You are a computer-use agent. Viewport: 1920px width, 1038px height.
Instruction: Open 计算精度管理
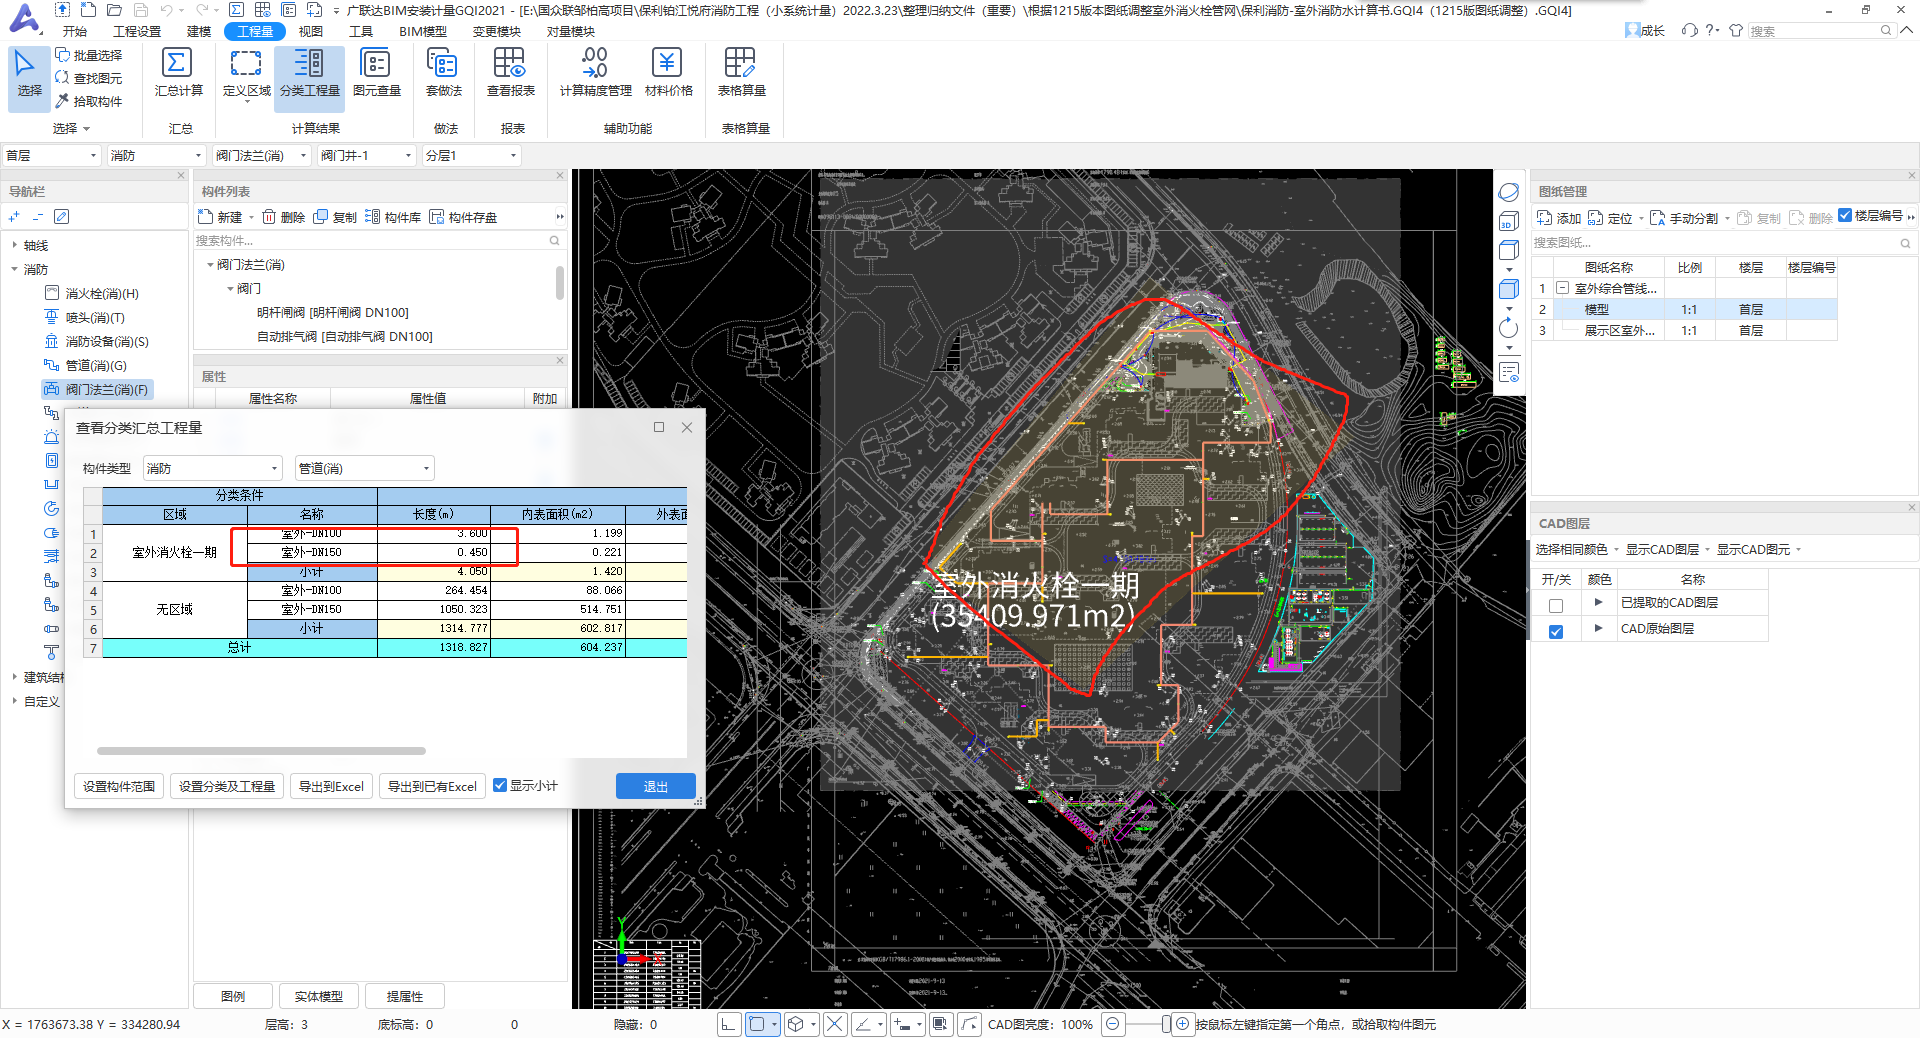[x=595, y=75]
